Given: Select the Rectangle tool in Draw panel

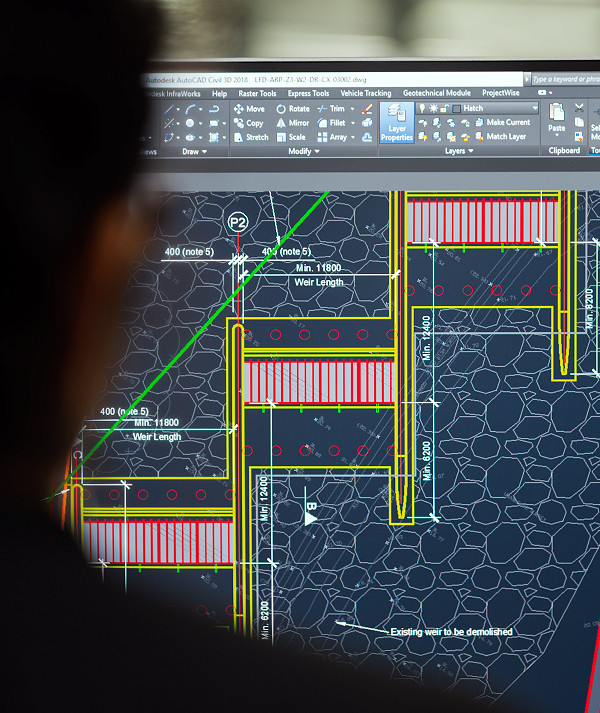Looking at the screenshot, I should [x=214, y=123].
